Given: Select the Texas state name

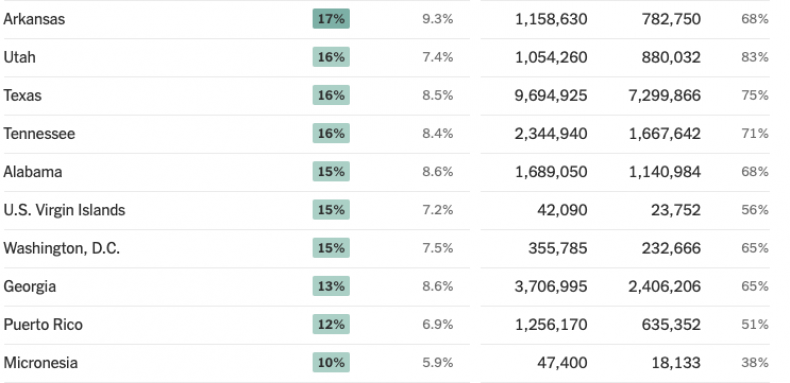Looking at the screenshot, I should (x=22, y=95).
